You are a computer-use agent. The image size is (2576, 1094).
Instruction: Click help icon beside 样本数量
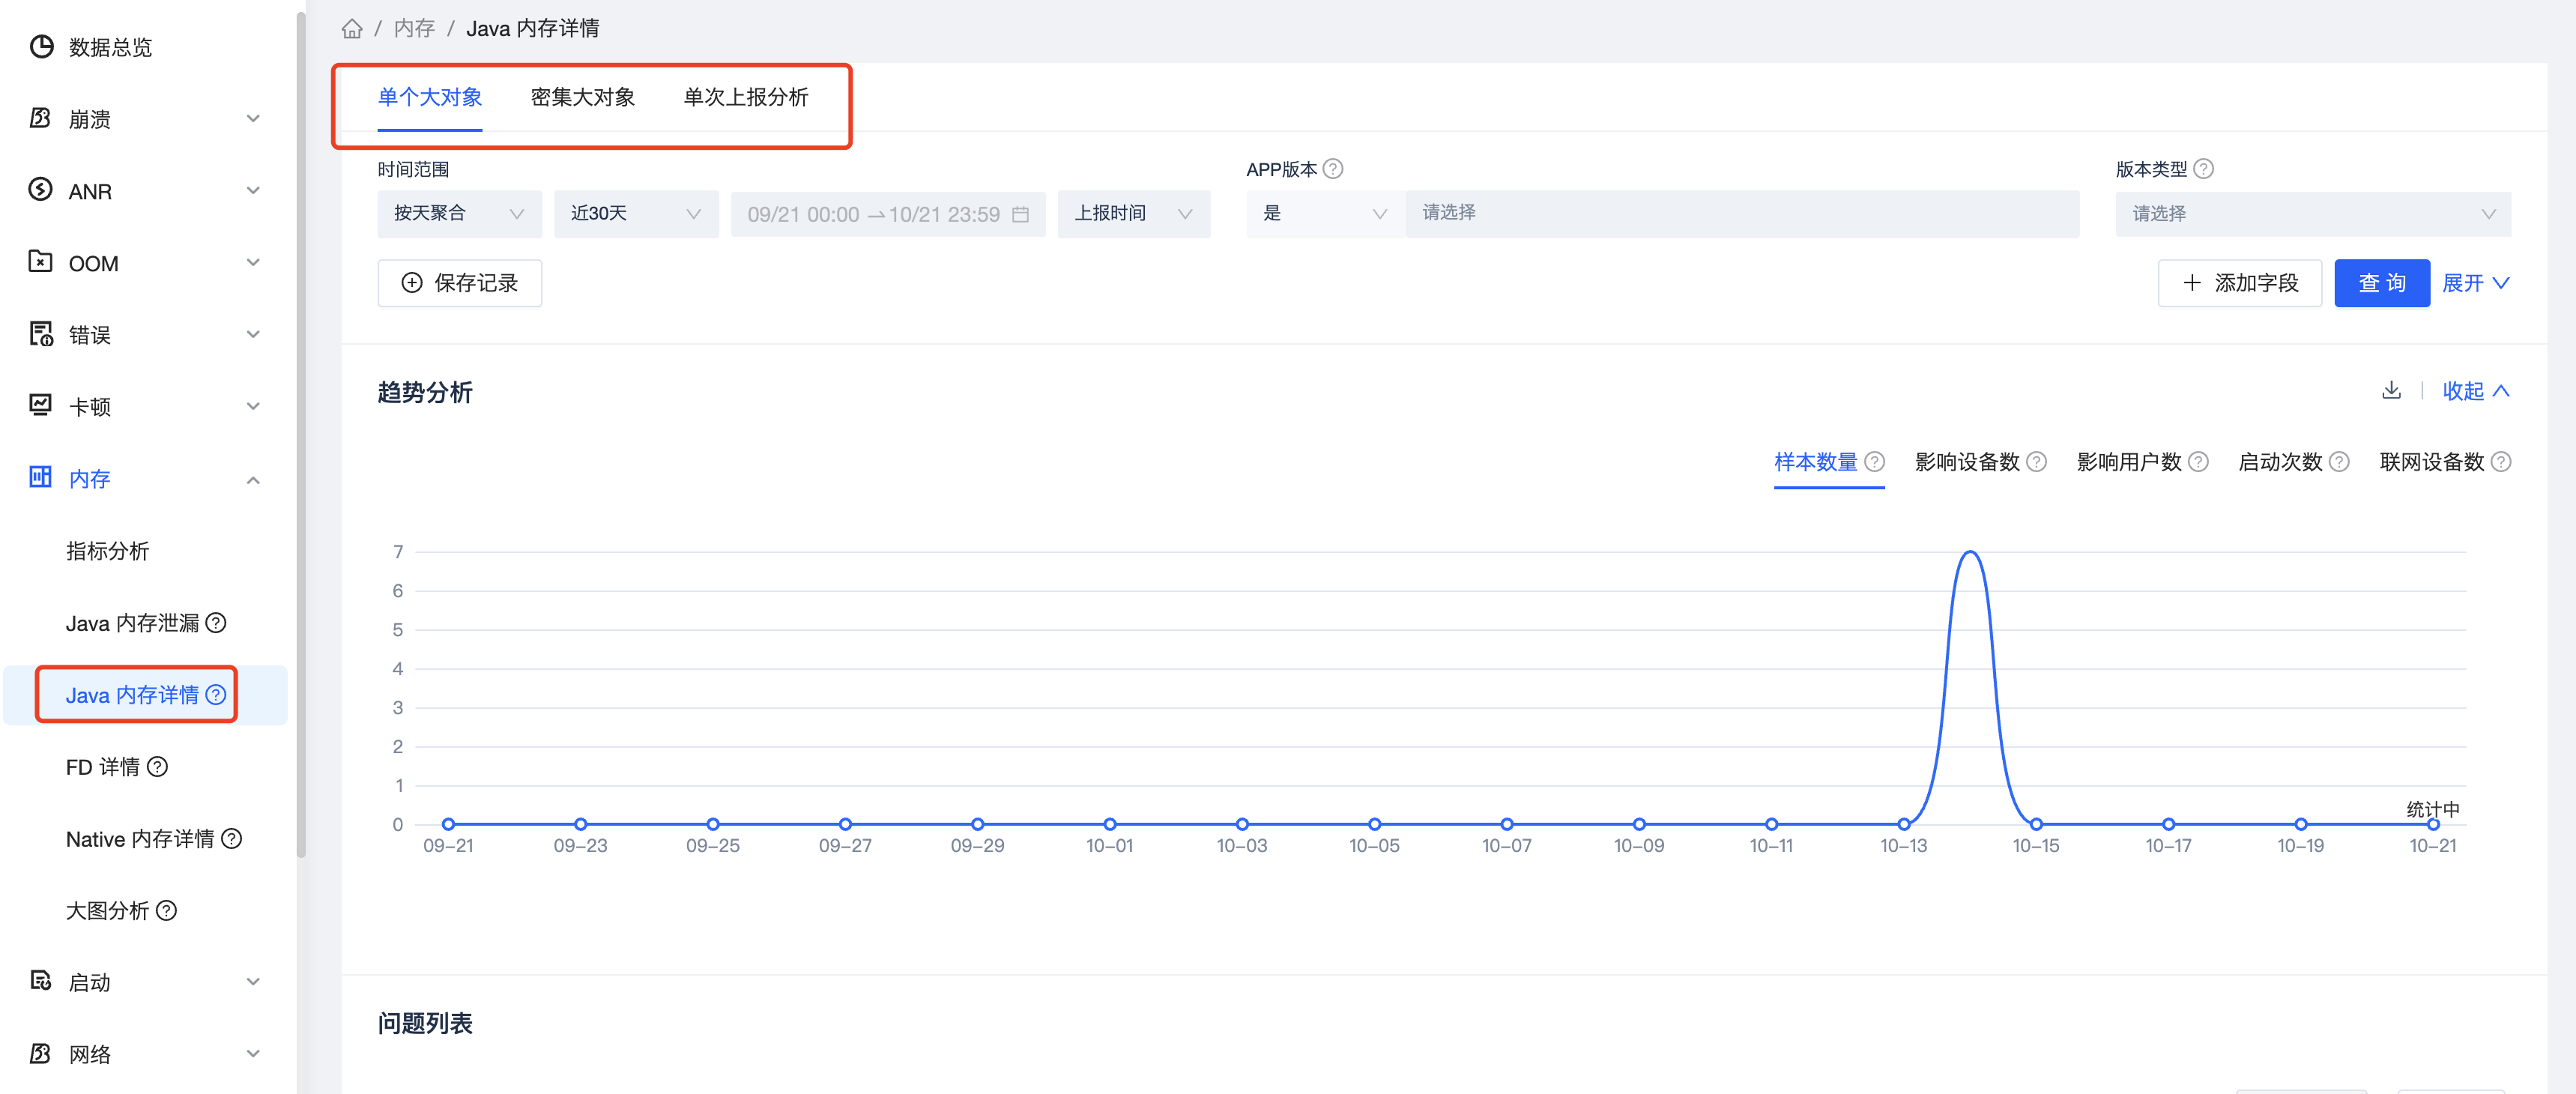click(1875, 462)
